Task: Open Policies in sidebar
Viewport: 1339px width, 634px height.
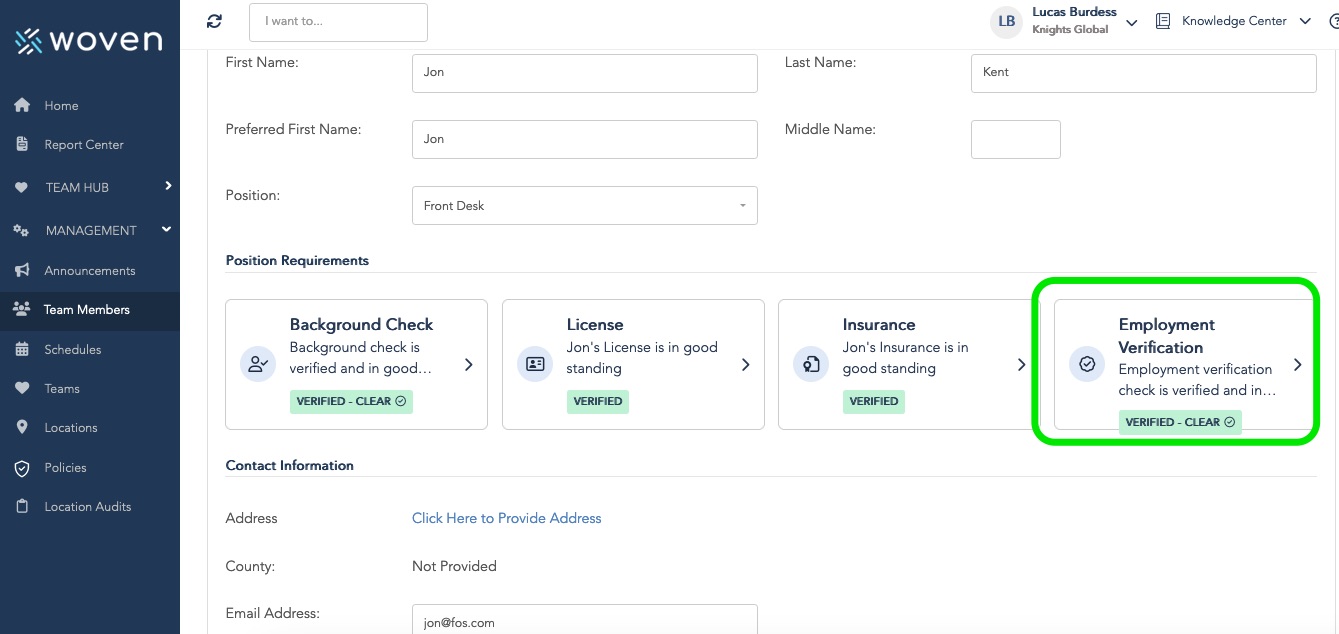Action: tap(66, 467)
